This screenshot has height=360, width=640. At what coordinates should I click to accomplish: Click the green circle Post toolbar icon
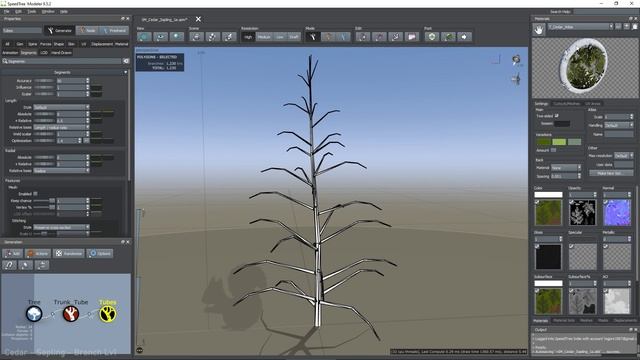point(432,37)
